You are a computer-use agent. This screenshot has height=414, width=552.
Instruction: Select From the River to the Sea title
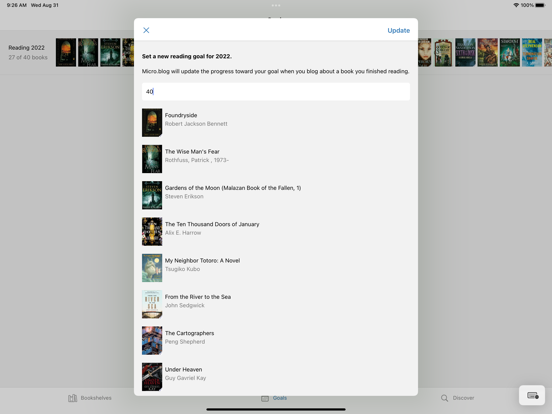(x=198, y=297)
